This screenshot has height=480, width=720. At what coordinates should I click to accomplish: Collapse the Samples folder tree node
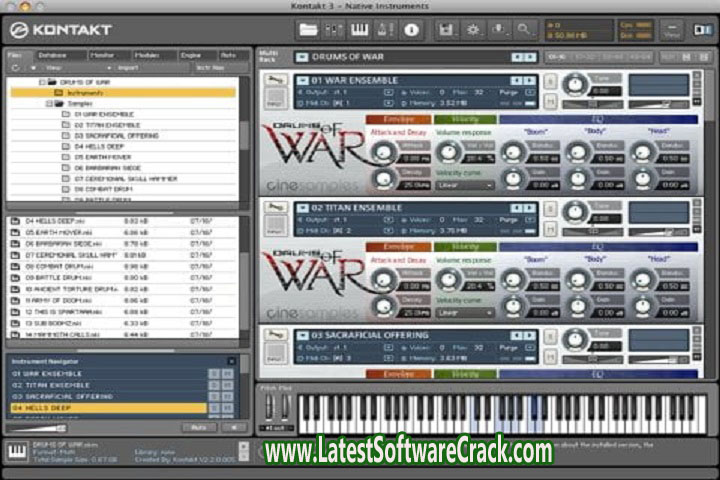click(x=49, y=104)
